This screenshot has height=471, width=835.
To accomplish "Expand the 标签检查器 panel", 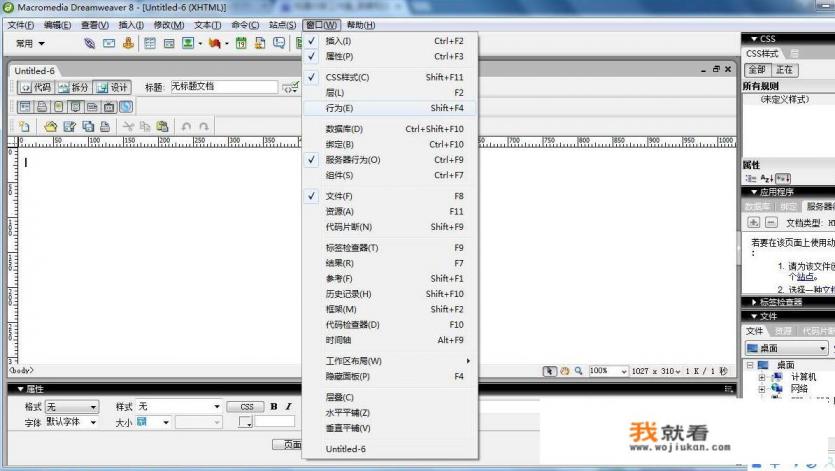I will tap(780, 302).
